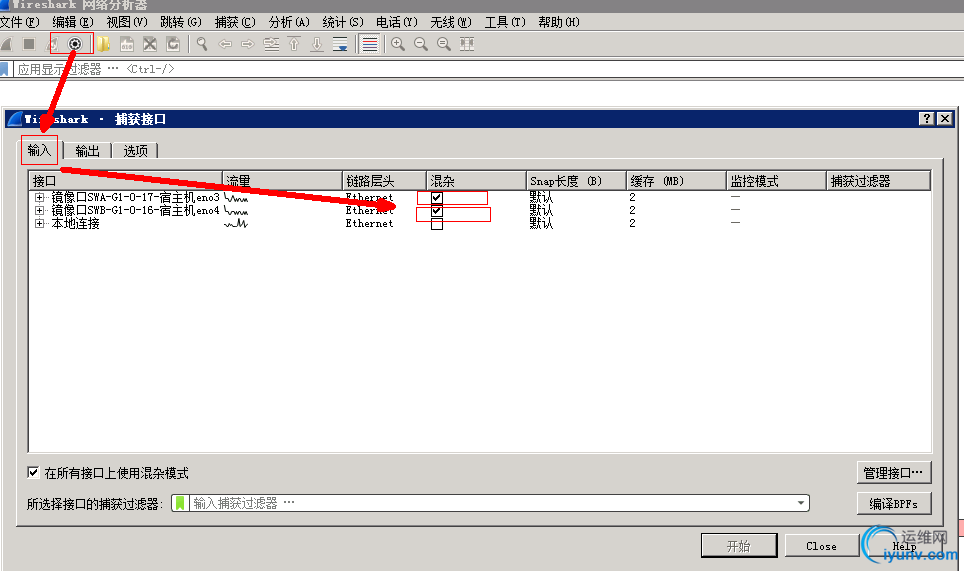Click the 混杂 column header
Viewport: 964px width, 571px height.
pyautogui.click(x=476, y=181)
